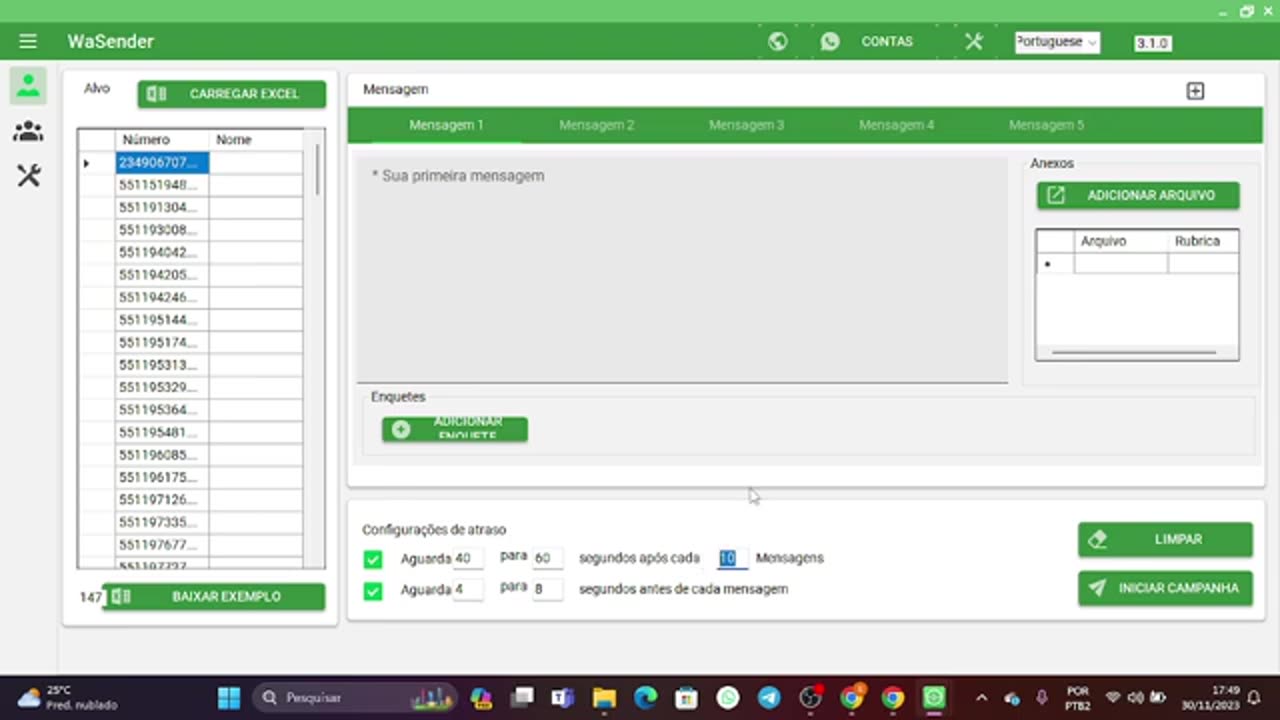
Task: Open the hamburger menu
Action: 28,41
